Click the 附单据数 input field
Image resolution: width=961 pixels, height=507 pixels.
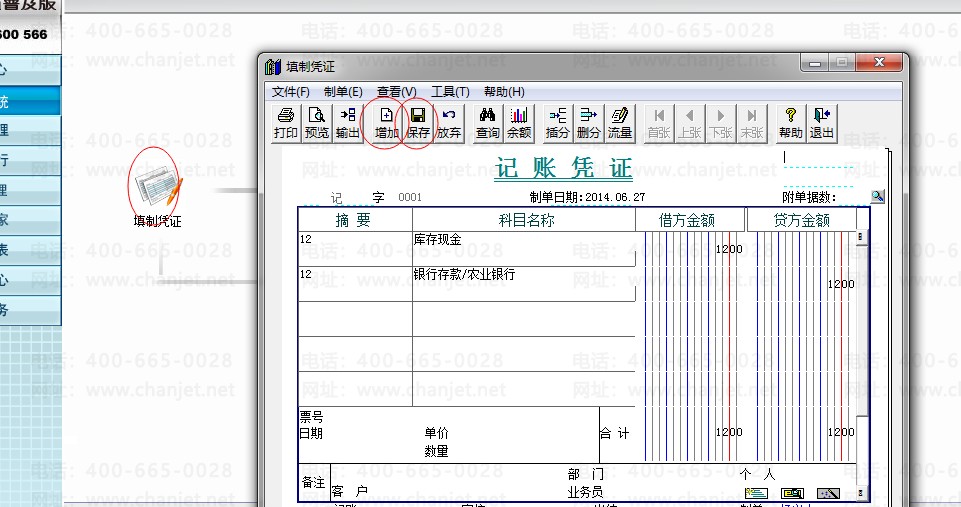click(x=853, y=197)
